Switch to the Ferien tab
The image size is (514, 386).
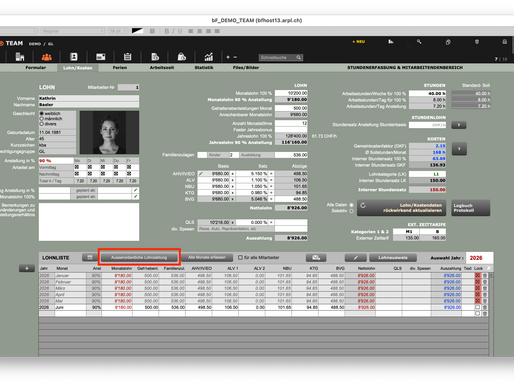[120, 68]
